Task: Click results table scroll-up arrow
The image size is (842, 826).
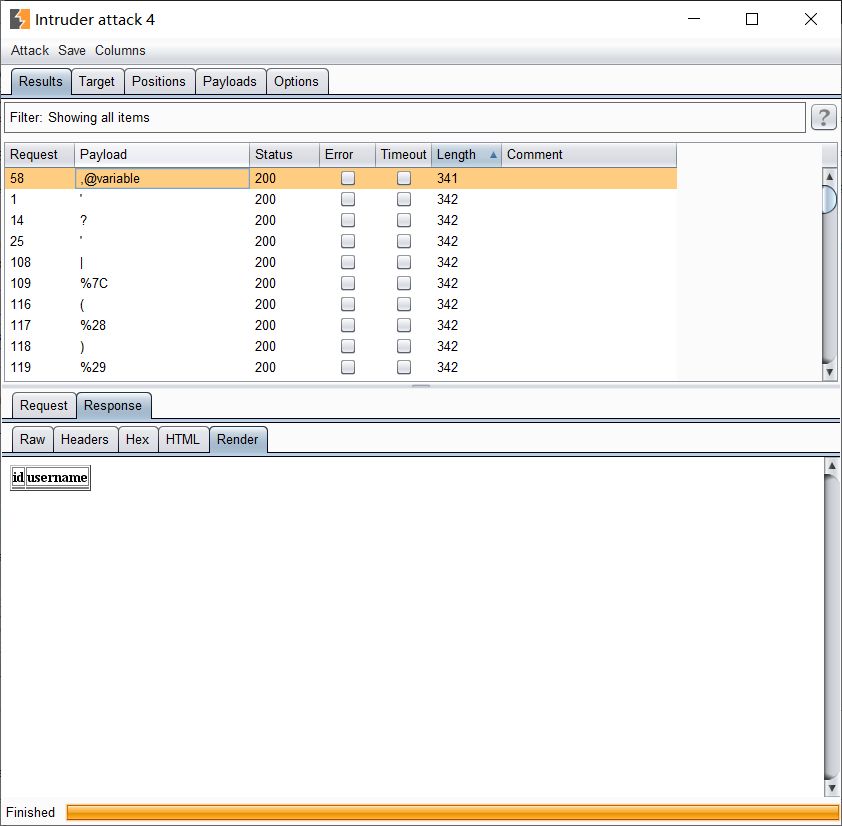Action: (830, 177)
